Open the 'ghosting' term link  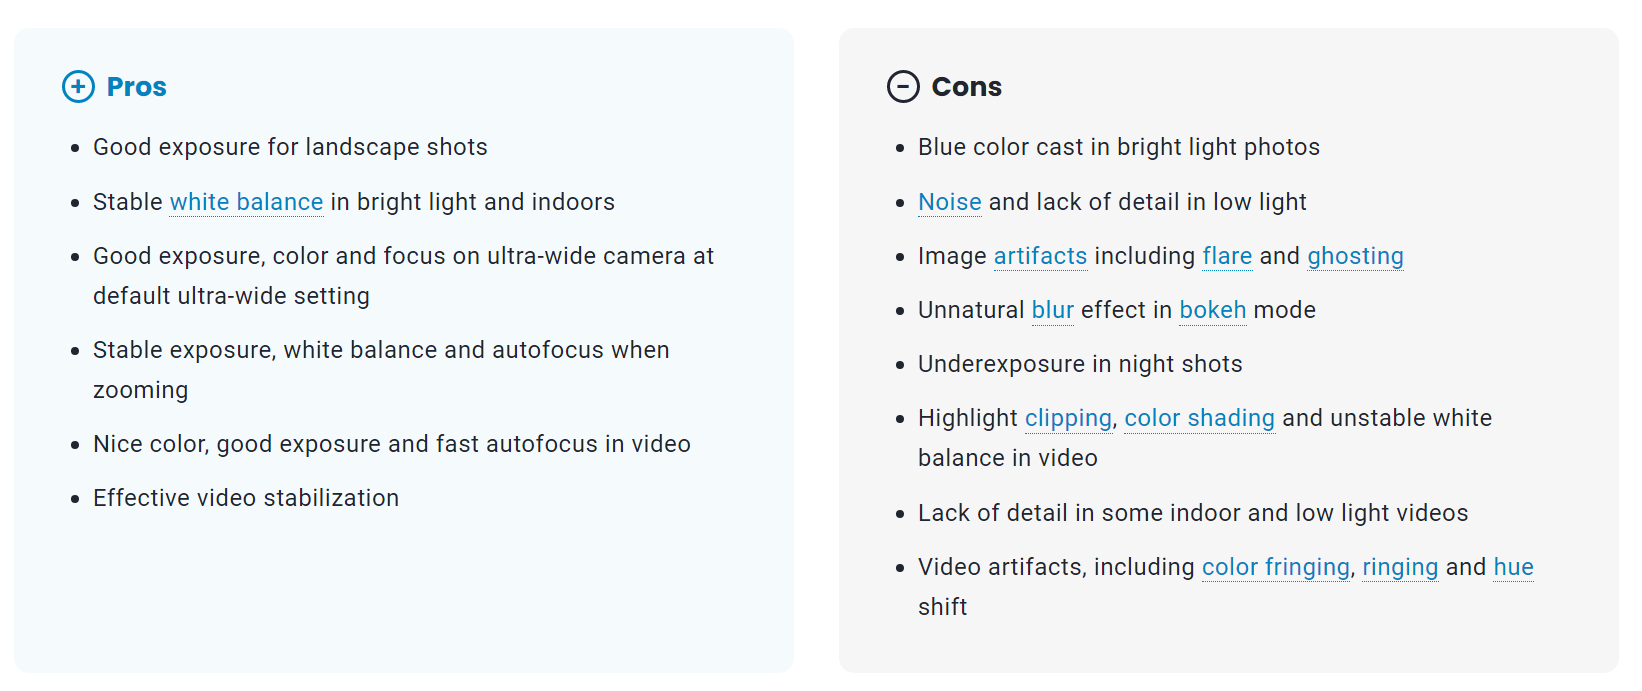pyautogui.click(x=1355, y=257)
